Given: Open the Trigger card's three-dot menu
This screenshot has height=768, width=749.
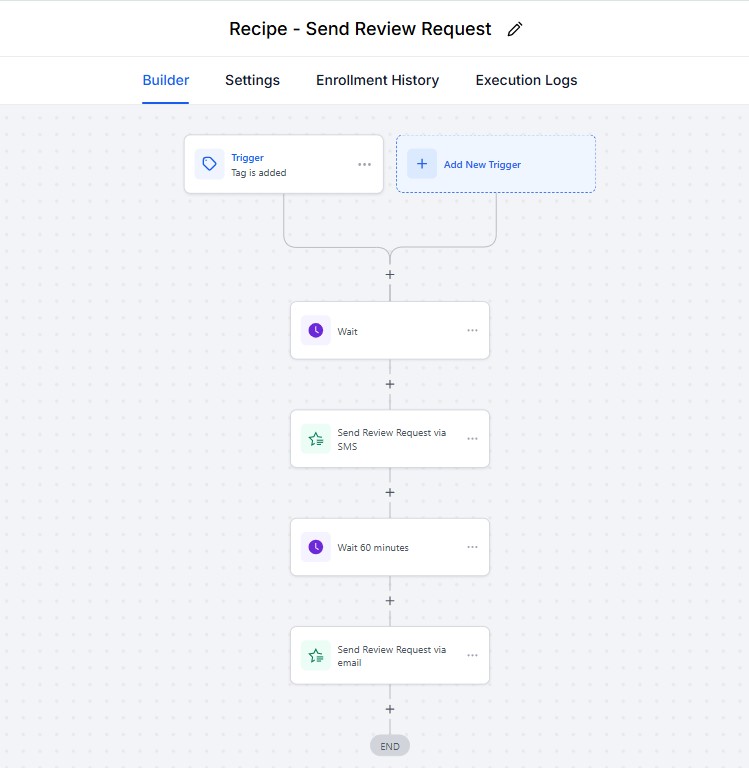Looking at the screenshot, I should tap(364, 164).
